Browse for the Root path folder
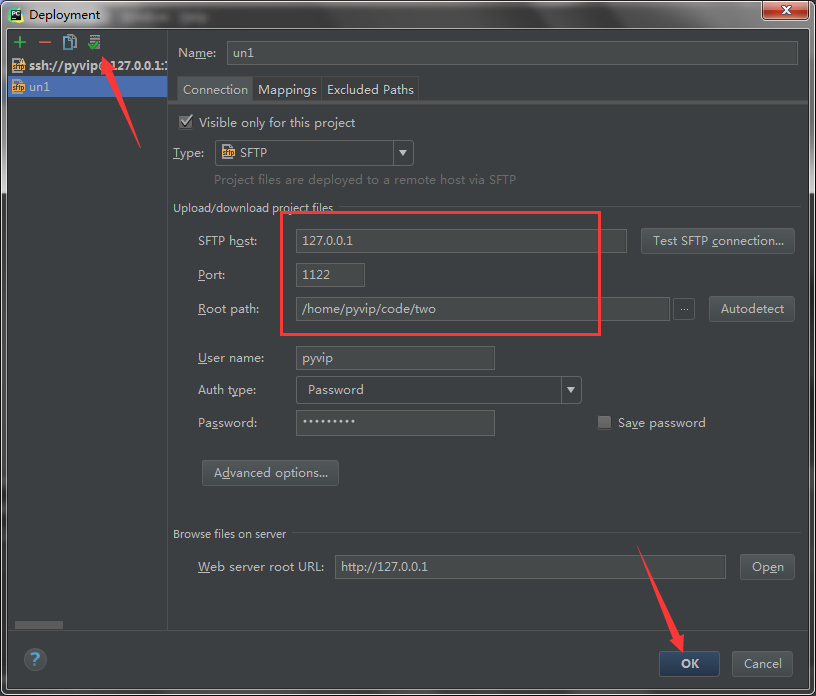Image resolution: width=816 pixels, height=696 pixels. pos(684,309)
